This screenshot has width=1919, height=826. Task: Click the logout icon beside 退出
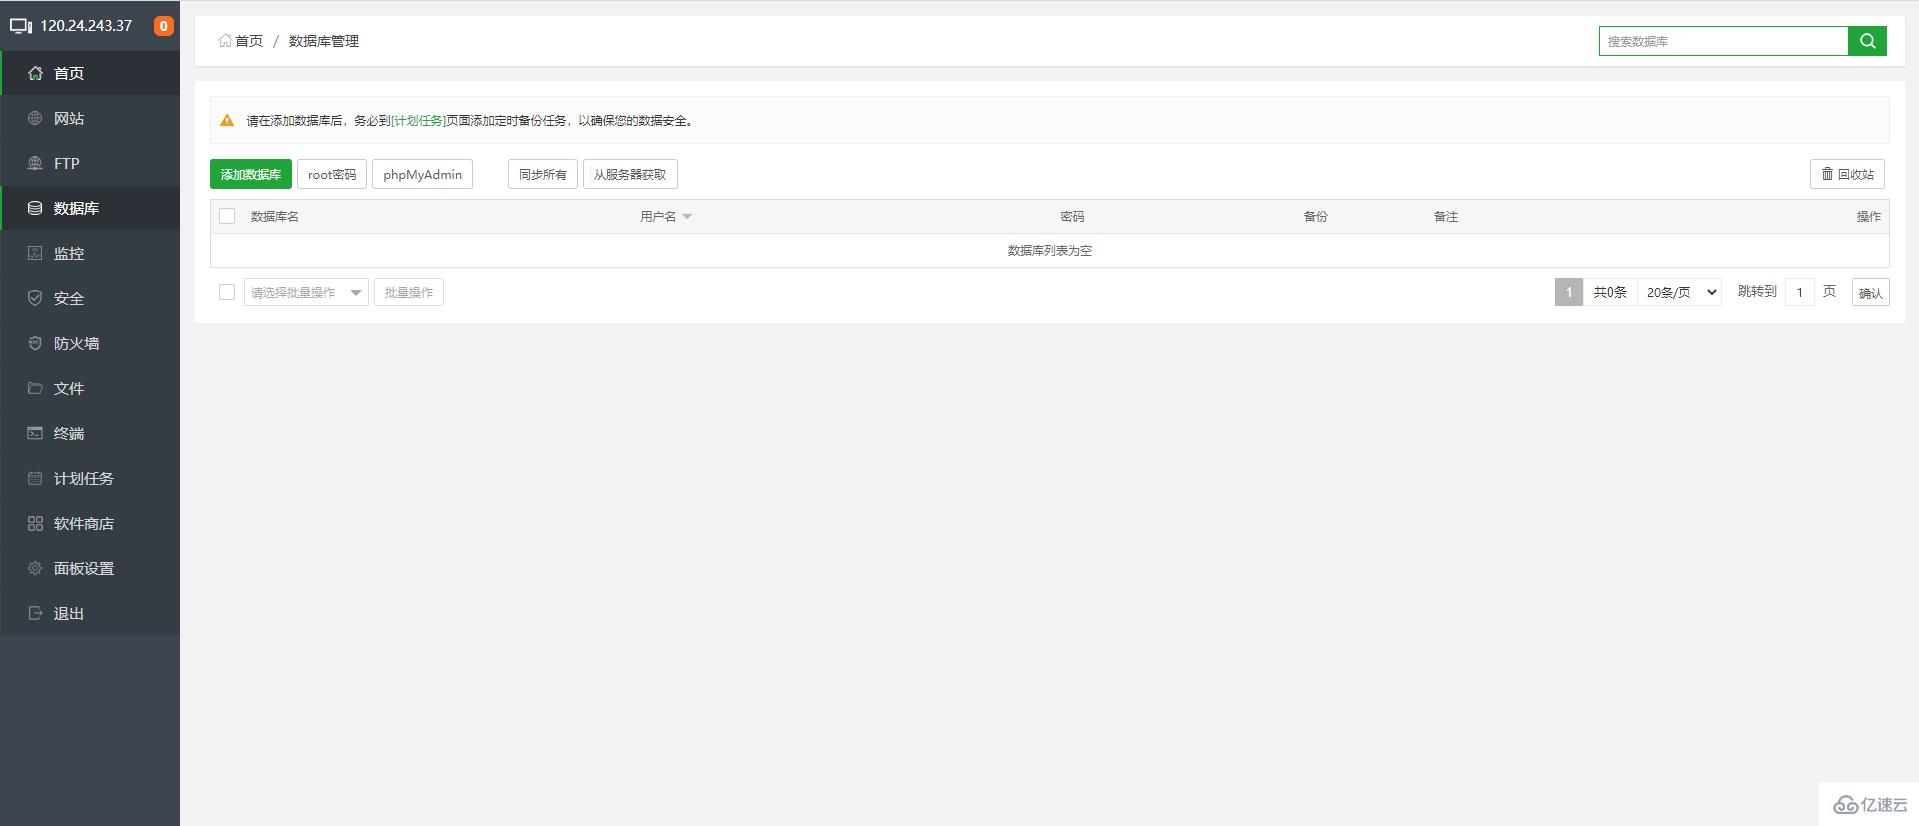(x=35, y=613)
